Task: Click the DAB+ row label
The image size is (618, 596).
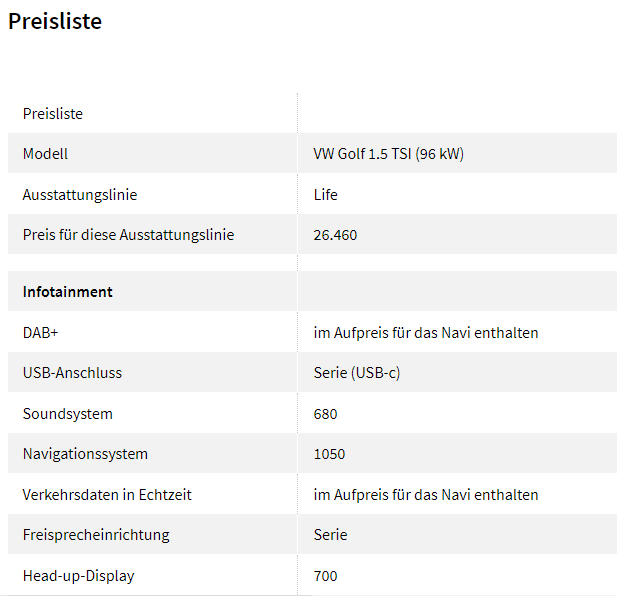Action: coord(41,333)
